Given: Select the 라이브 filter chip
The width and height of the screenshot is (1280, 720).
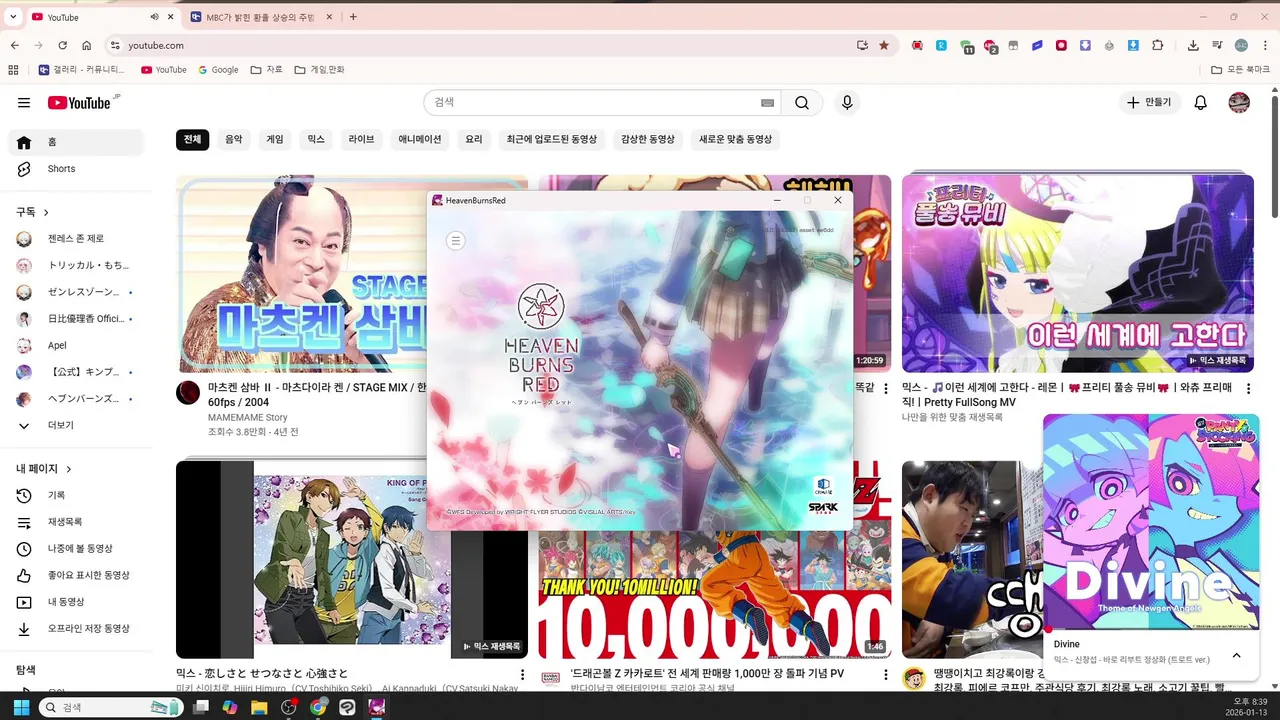Looking at the screenshot, I should coord(361,139).
